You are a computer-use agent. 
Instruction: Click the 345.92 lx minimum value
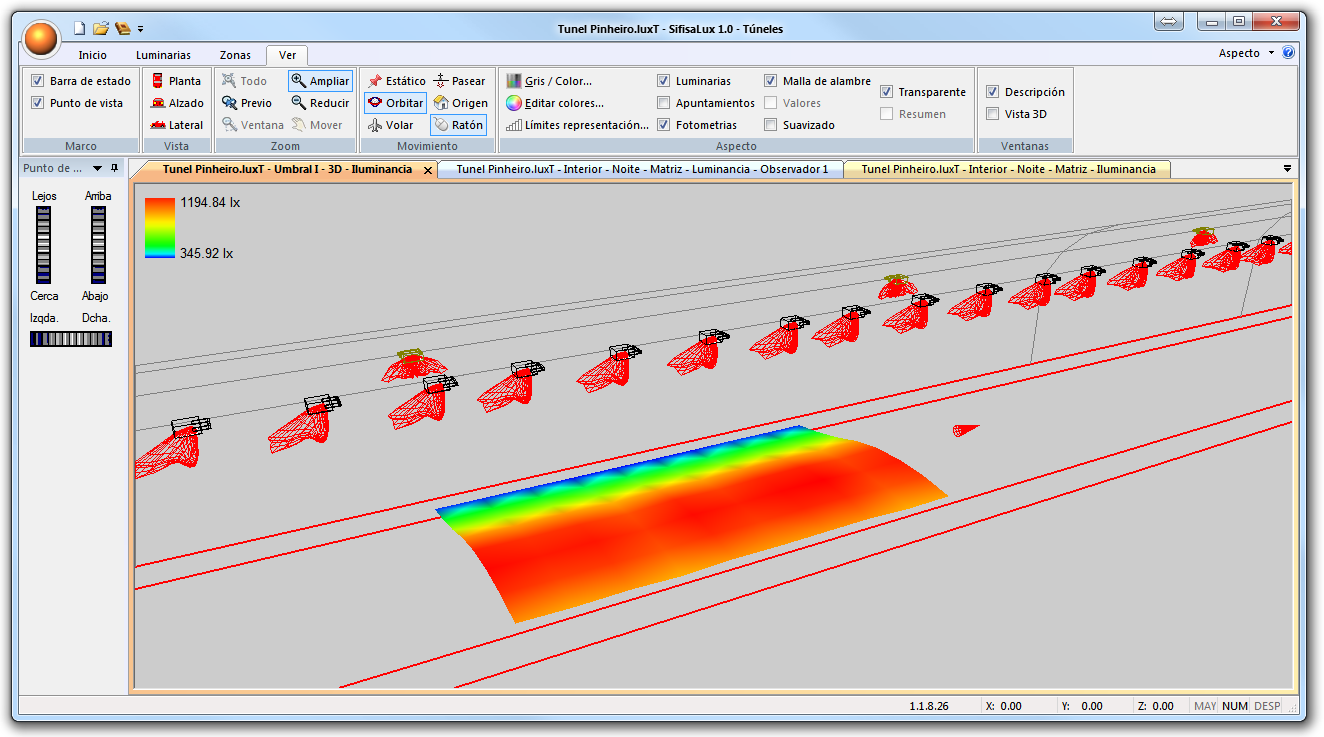pyautogui.click(x=207, y=254)
